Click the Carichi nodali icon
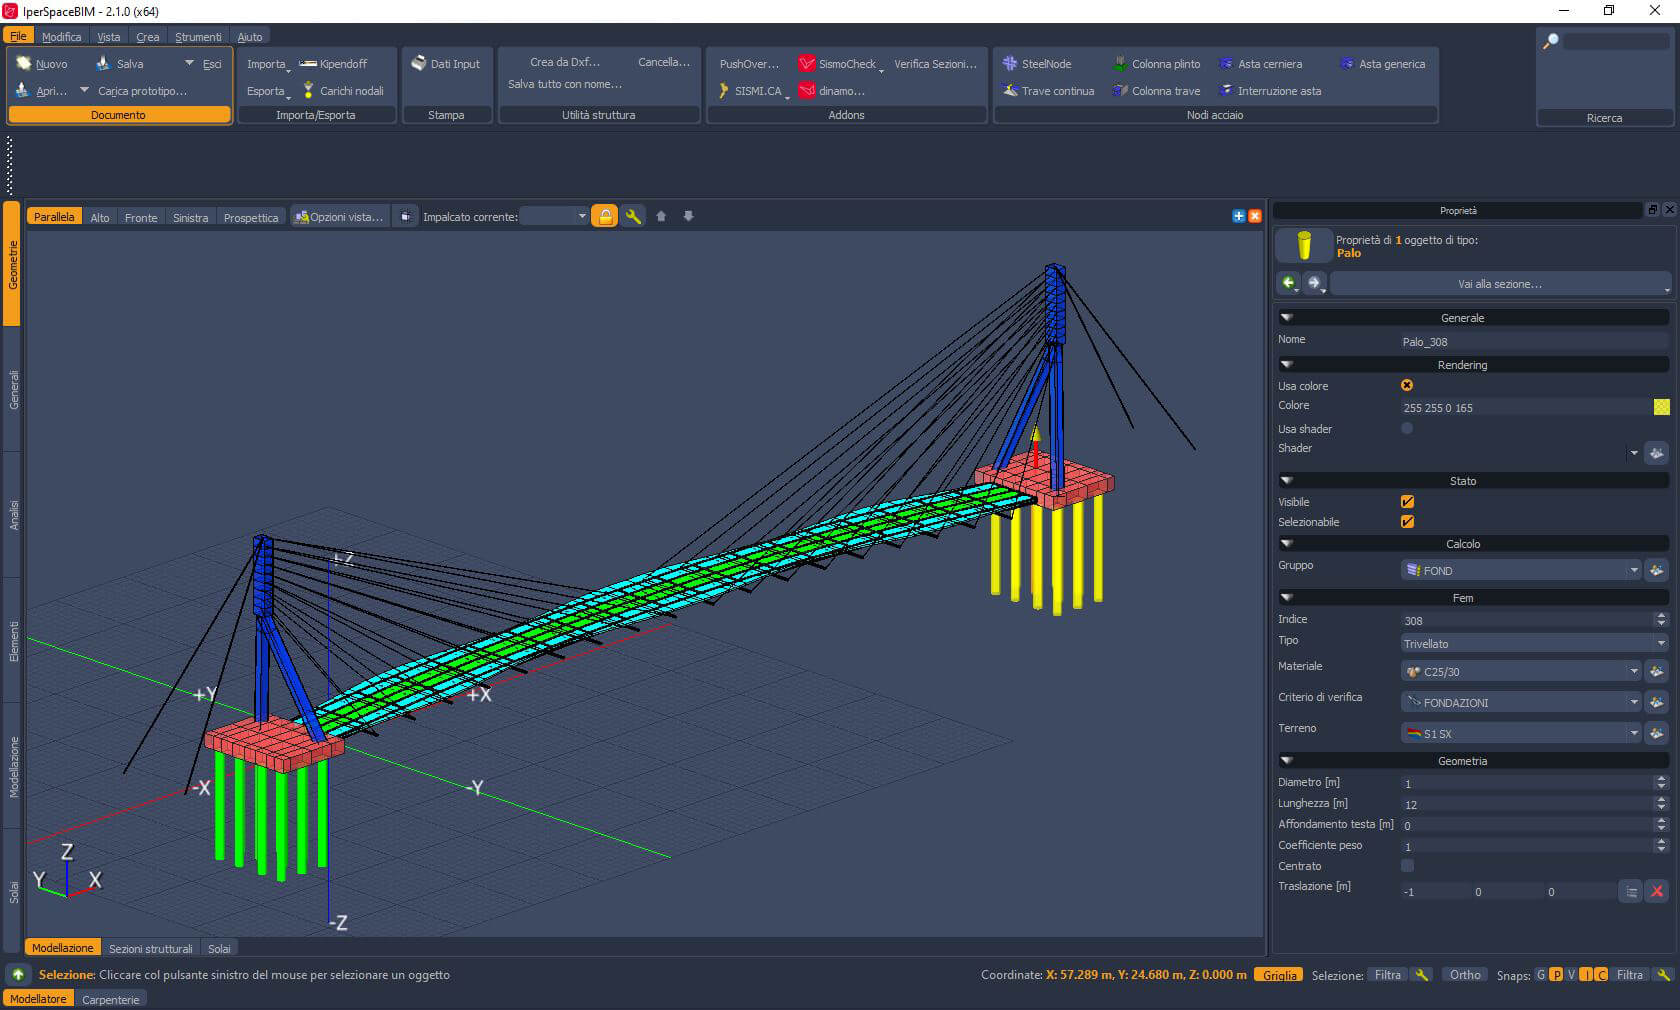 pos(309,91)
